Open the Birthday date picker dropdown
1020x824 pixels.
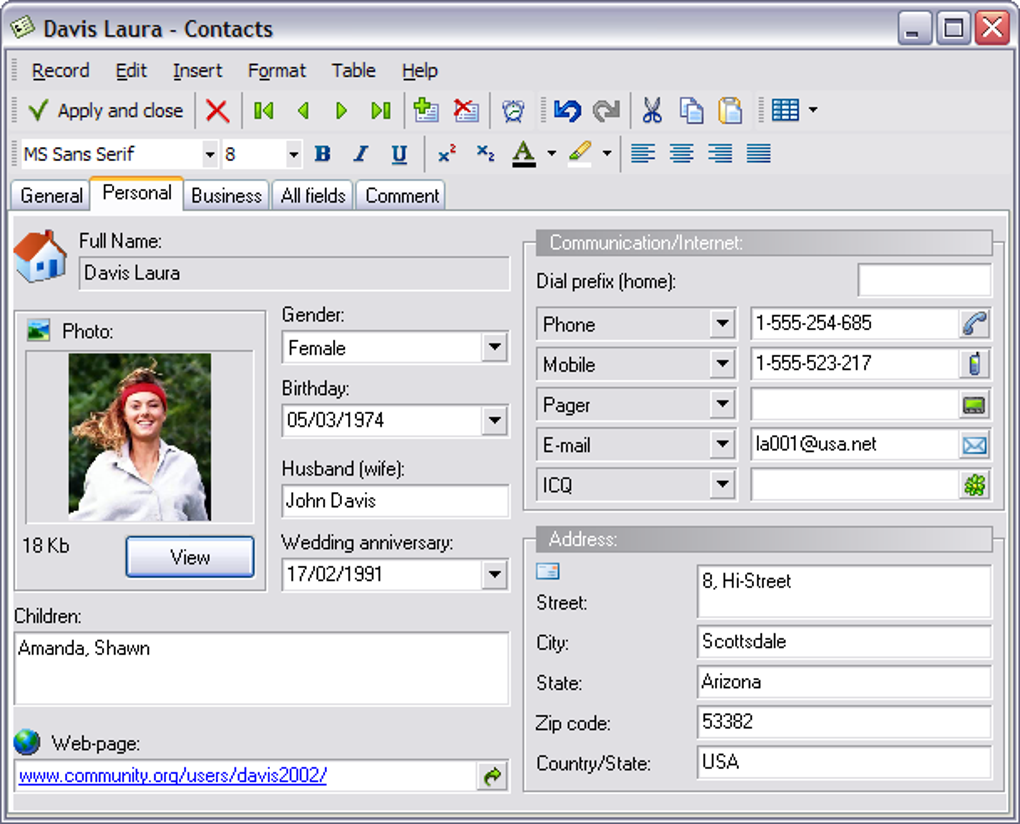(494, 421)
